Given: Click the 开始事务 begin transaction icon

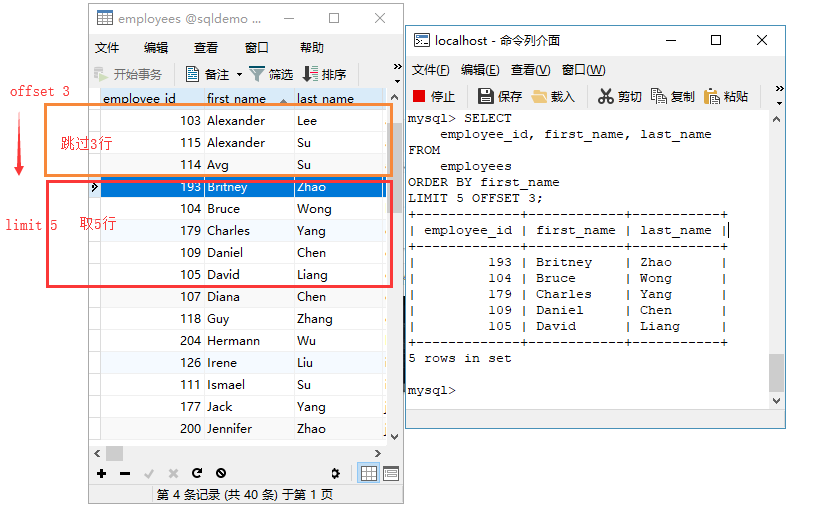Looking at the screenshot, I should click(x=100, y=74).
